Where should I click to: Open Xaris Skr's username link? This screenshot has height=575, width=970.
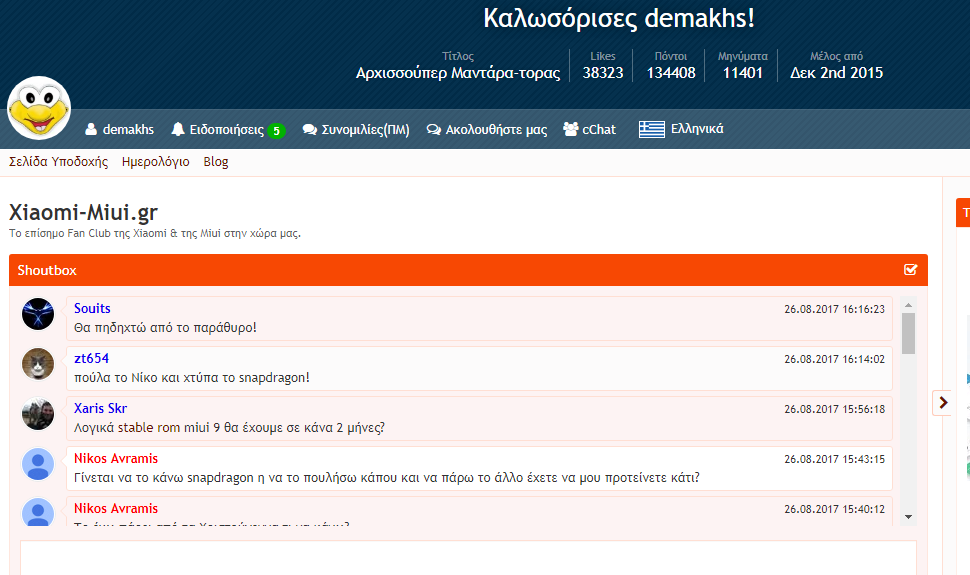click(100, 408)
